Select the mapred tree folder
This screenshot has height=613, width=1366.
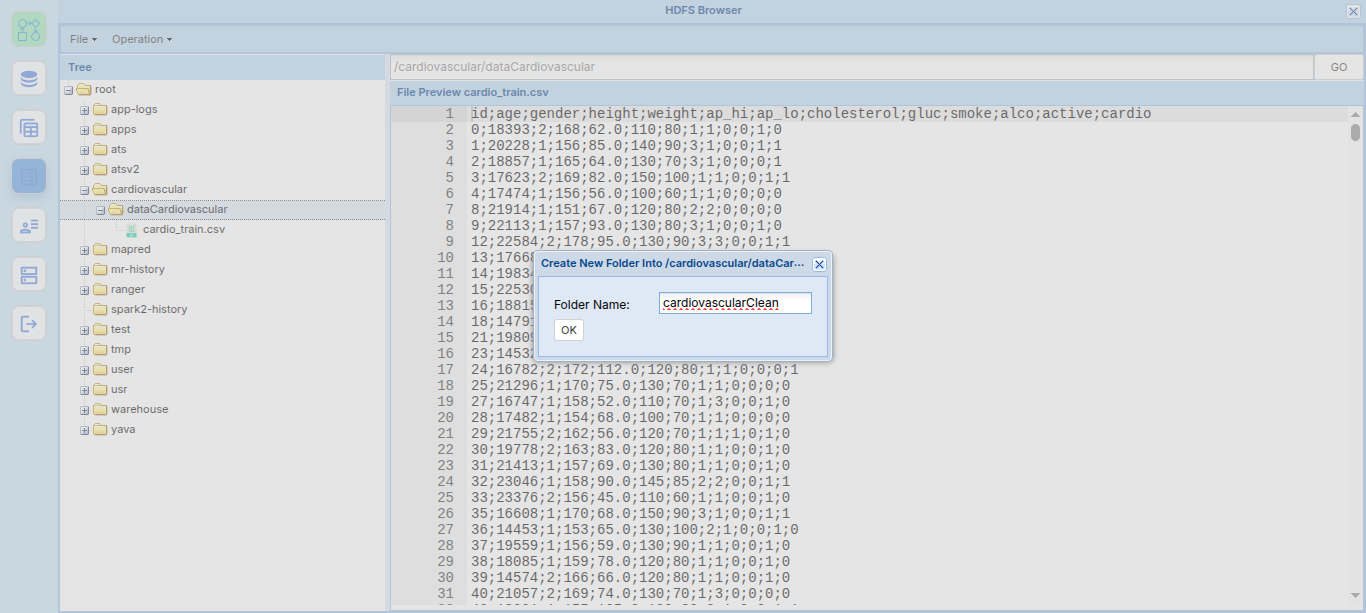pyautogui.click(x=131, y=249)
